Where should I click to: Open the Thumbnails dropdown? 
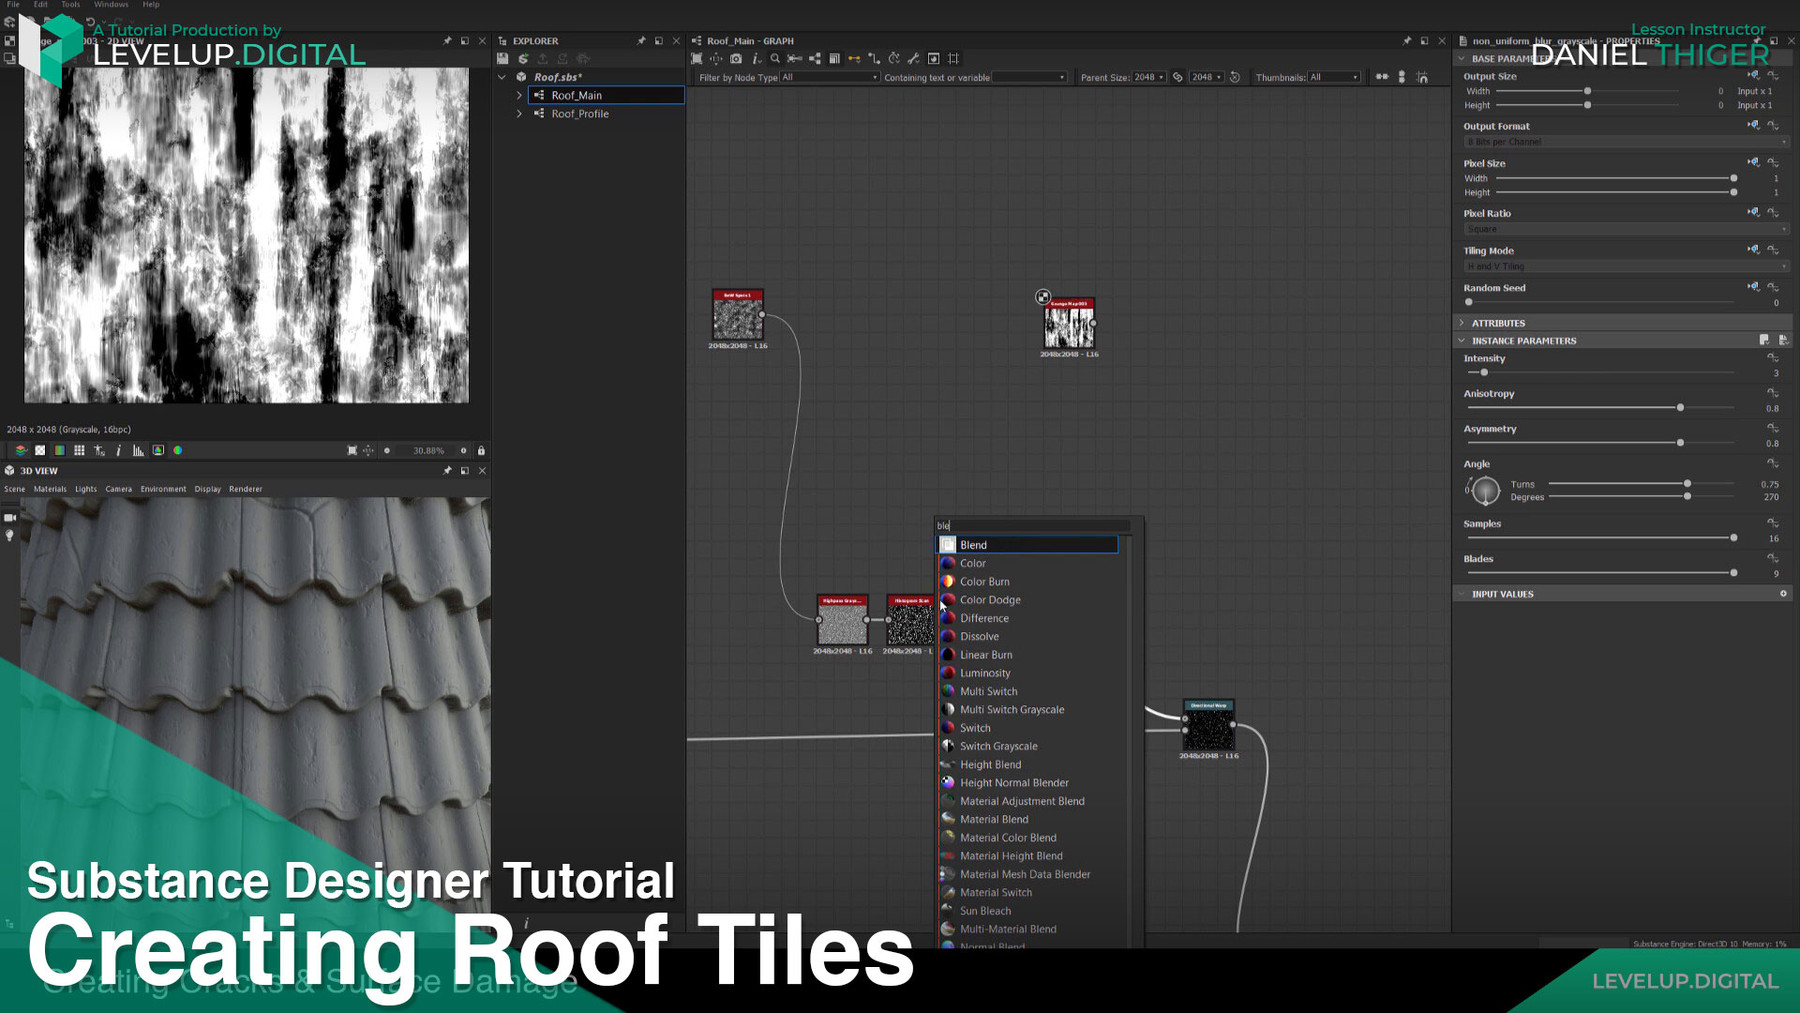pos(1334,77)
